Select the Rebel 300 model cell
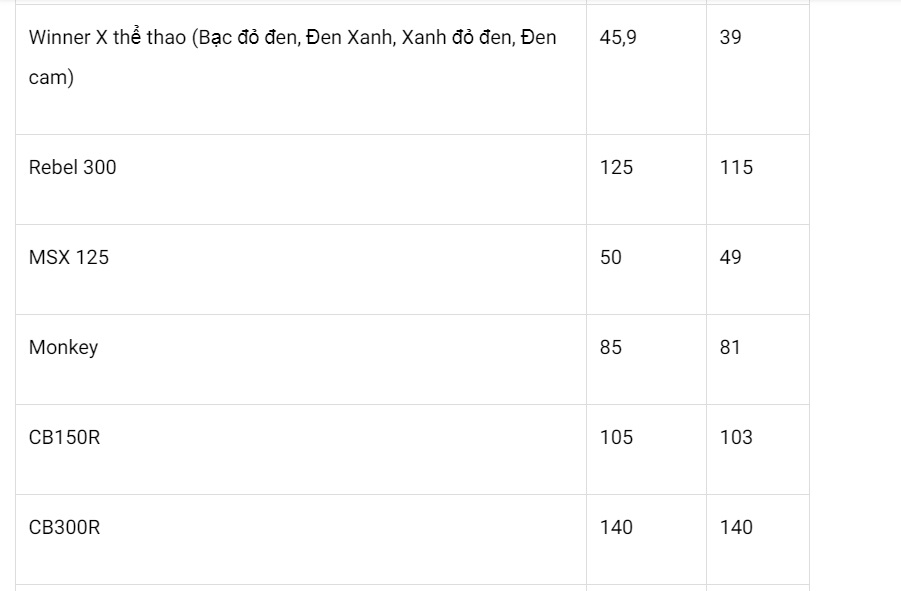 pos(72,168)
